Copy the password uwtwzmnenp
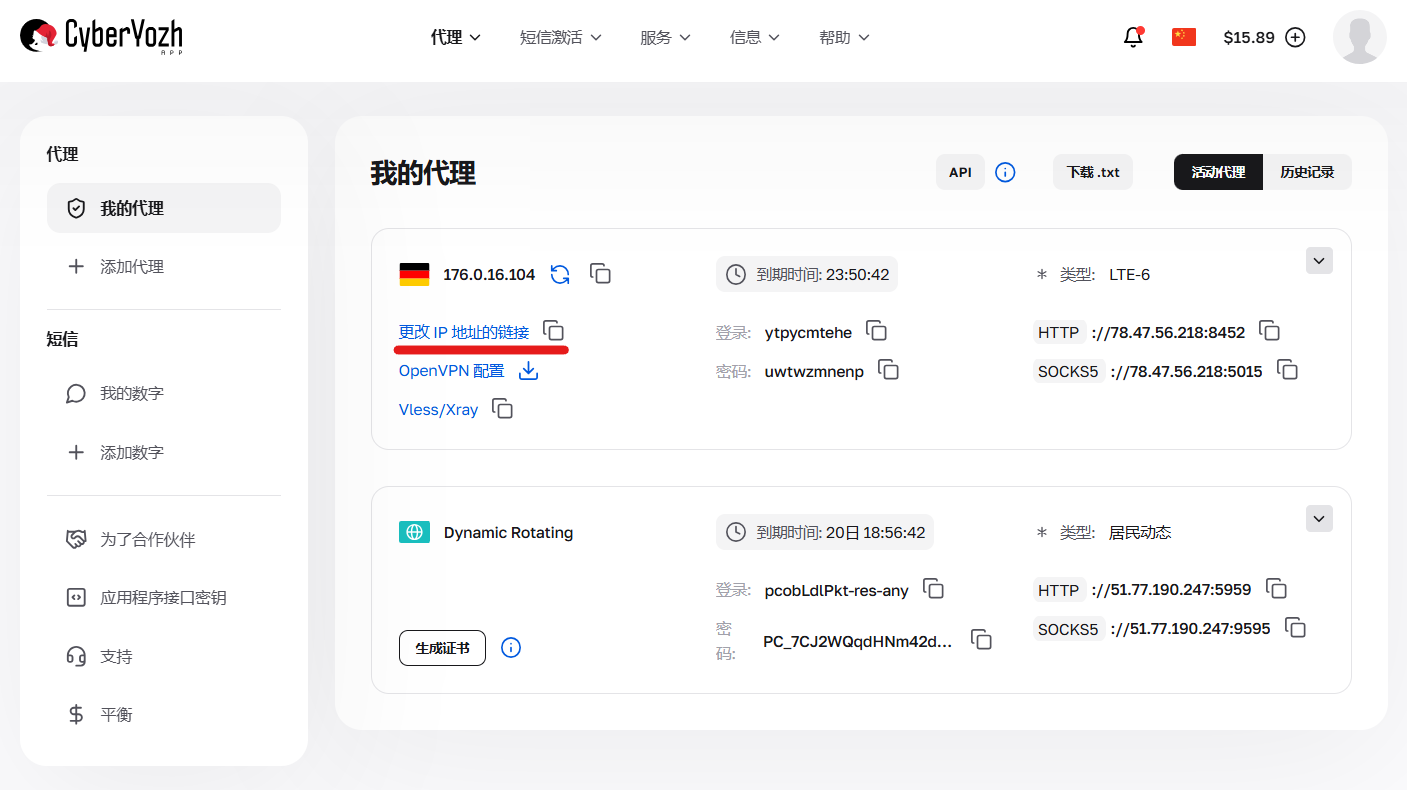The image size is (1407, 790). [x=889, y=370]
